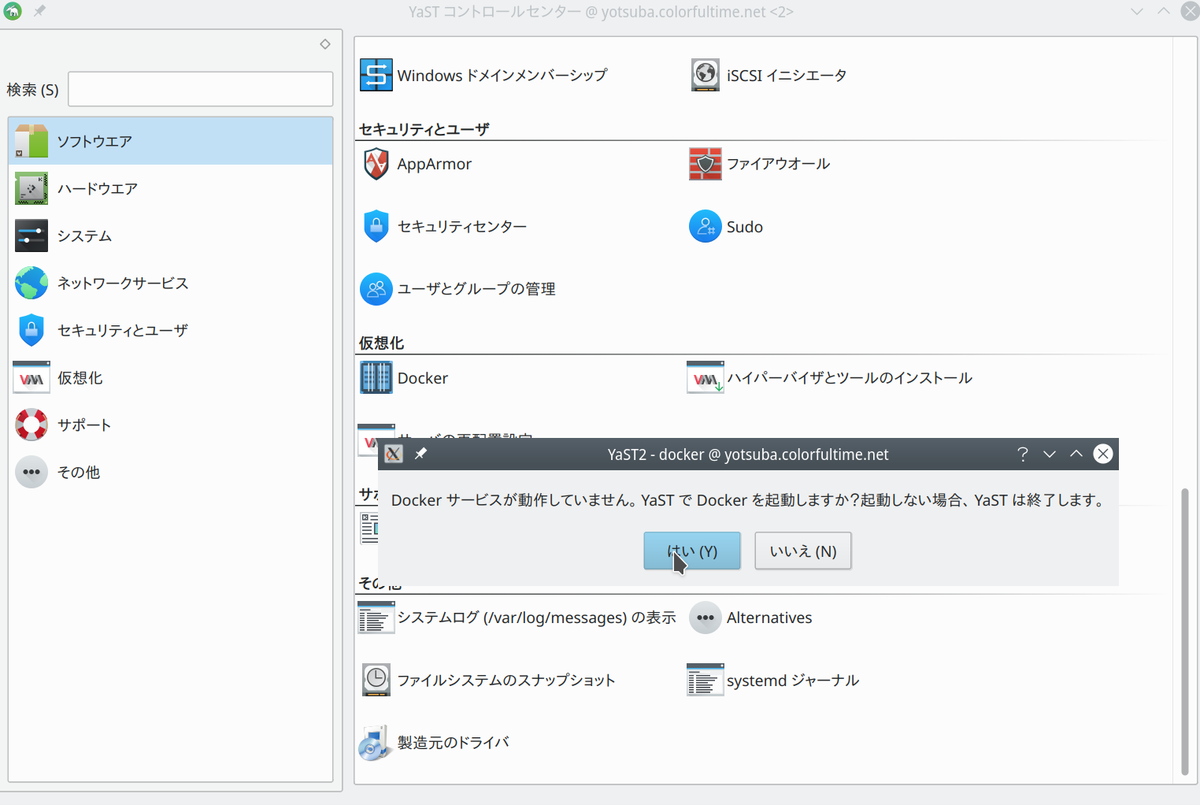Open ハイパーバイザとツールのインストール
This screenshot has width=1200, height=805.
830,378
